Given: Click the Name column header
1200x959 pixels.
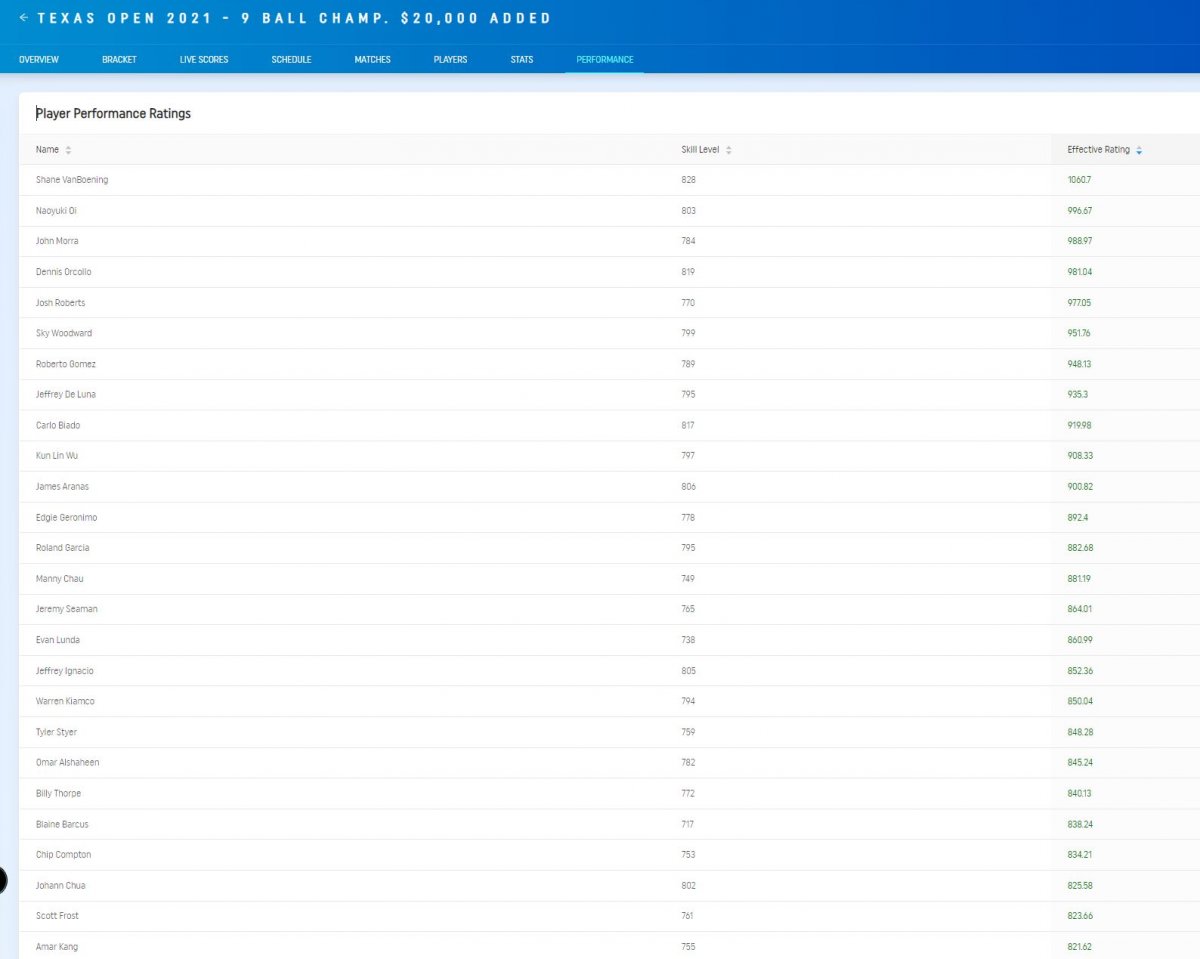Looking at the screenshot, I should click(47, 150).
